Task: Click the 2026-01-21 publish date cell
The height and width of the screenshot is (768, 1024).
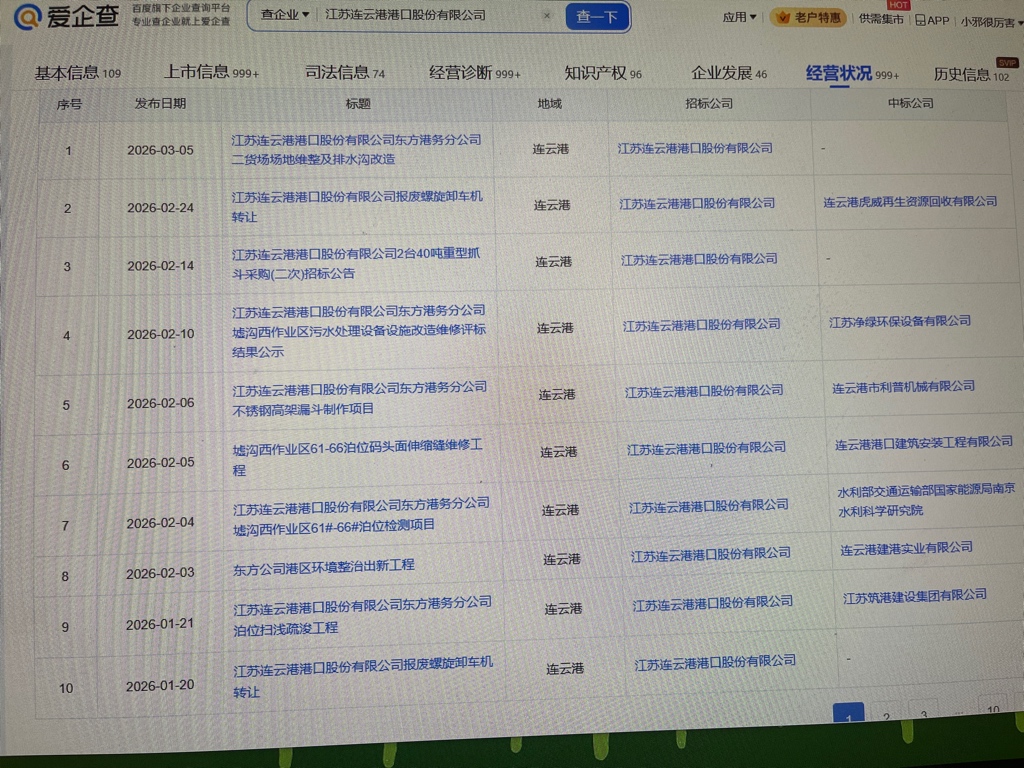Action: click(160, 624)
